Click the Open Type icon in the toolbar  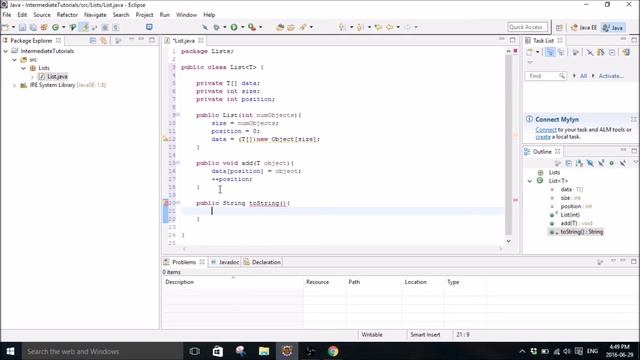(280, 27)
